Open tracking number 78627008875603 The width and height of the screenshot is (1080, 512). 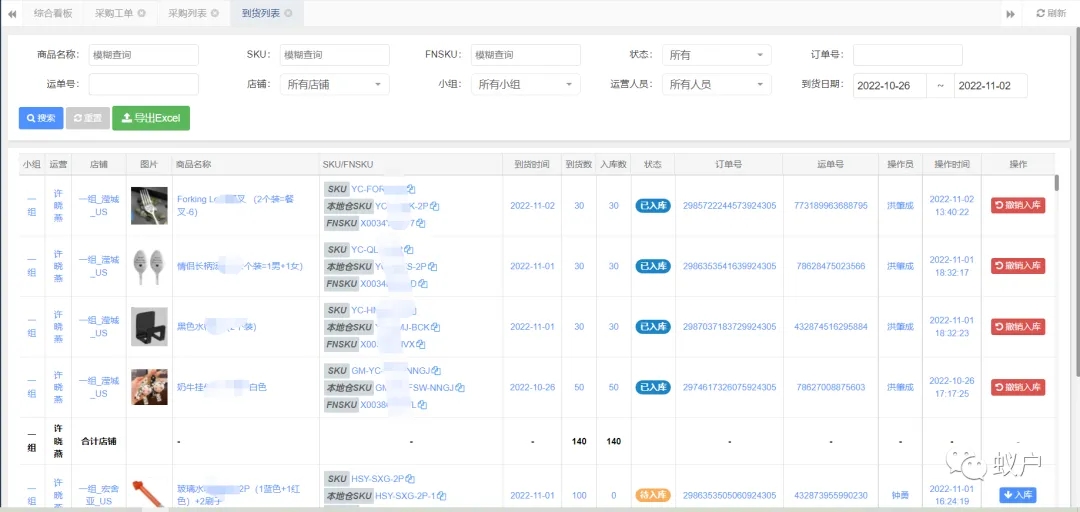click(831, 387)
